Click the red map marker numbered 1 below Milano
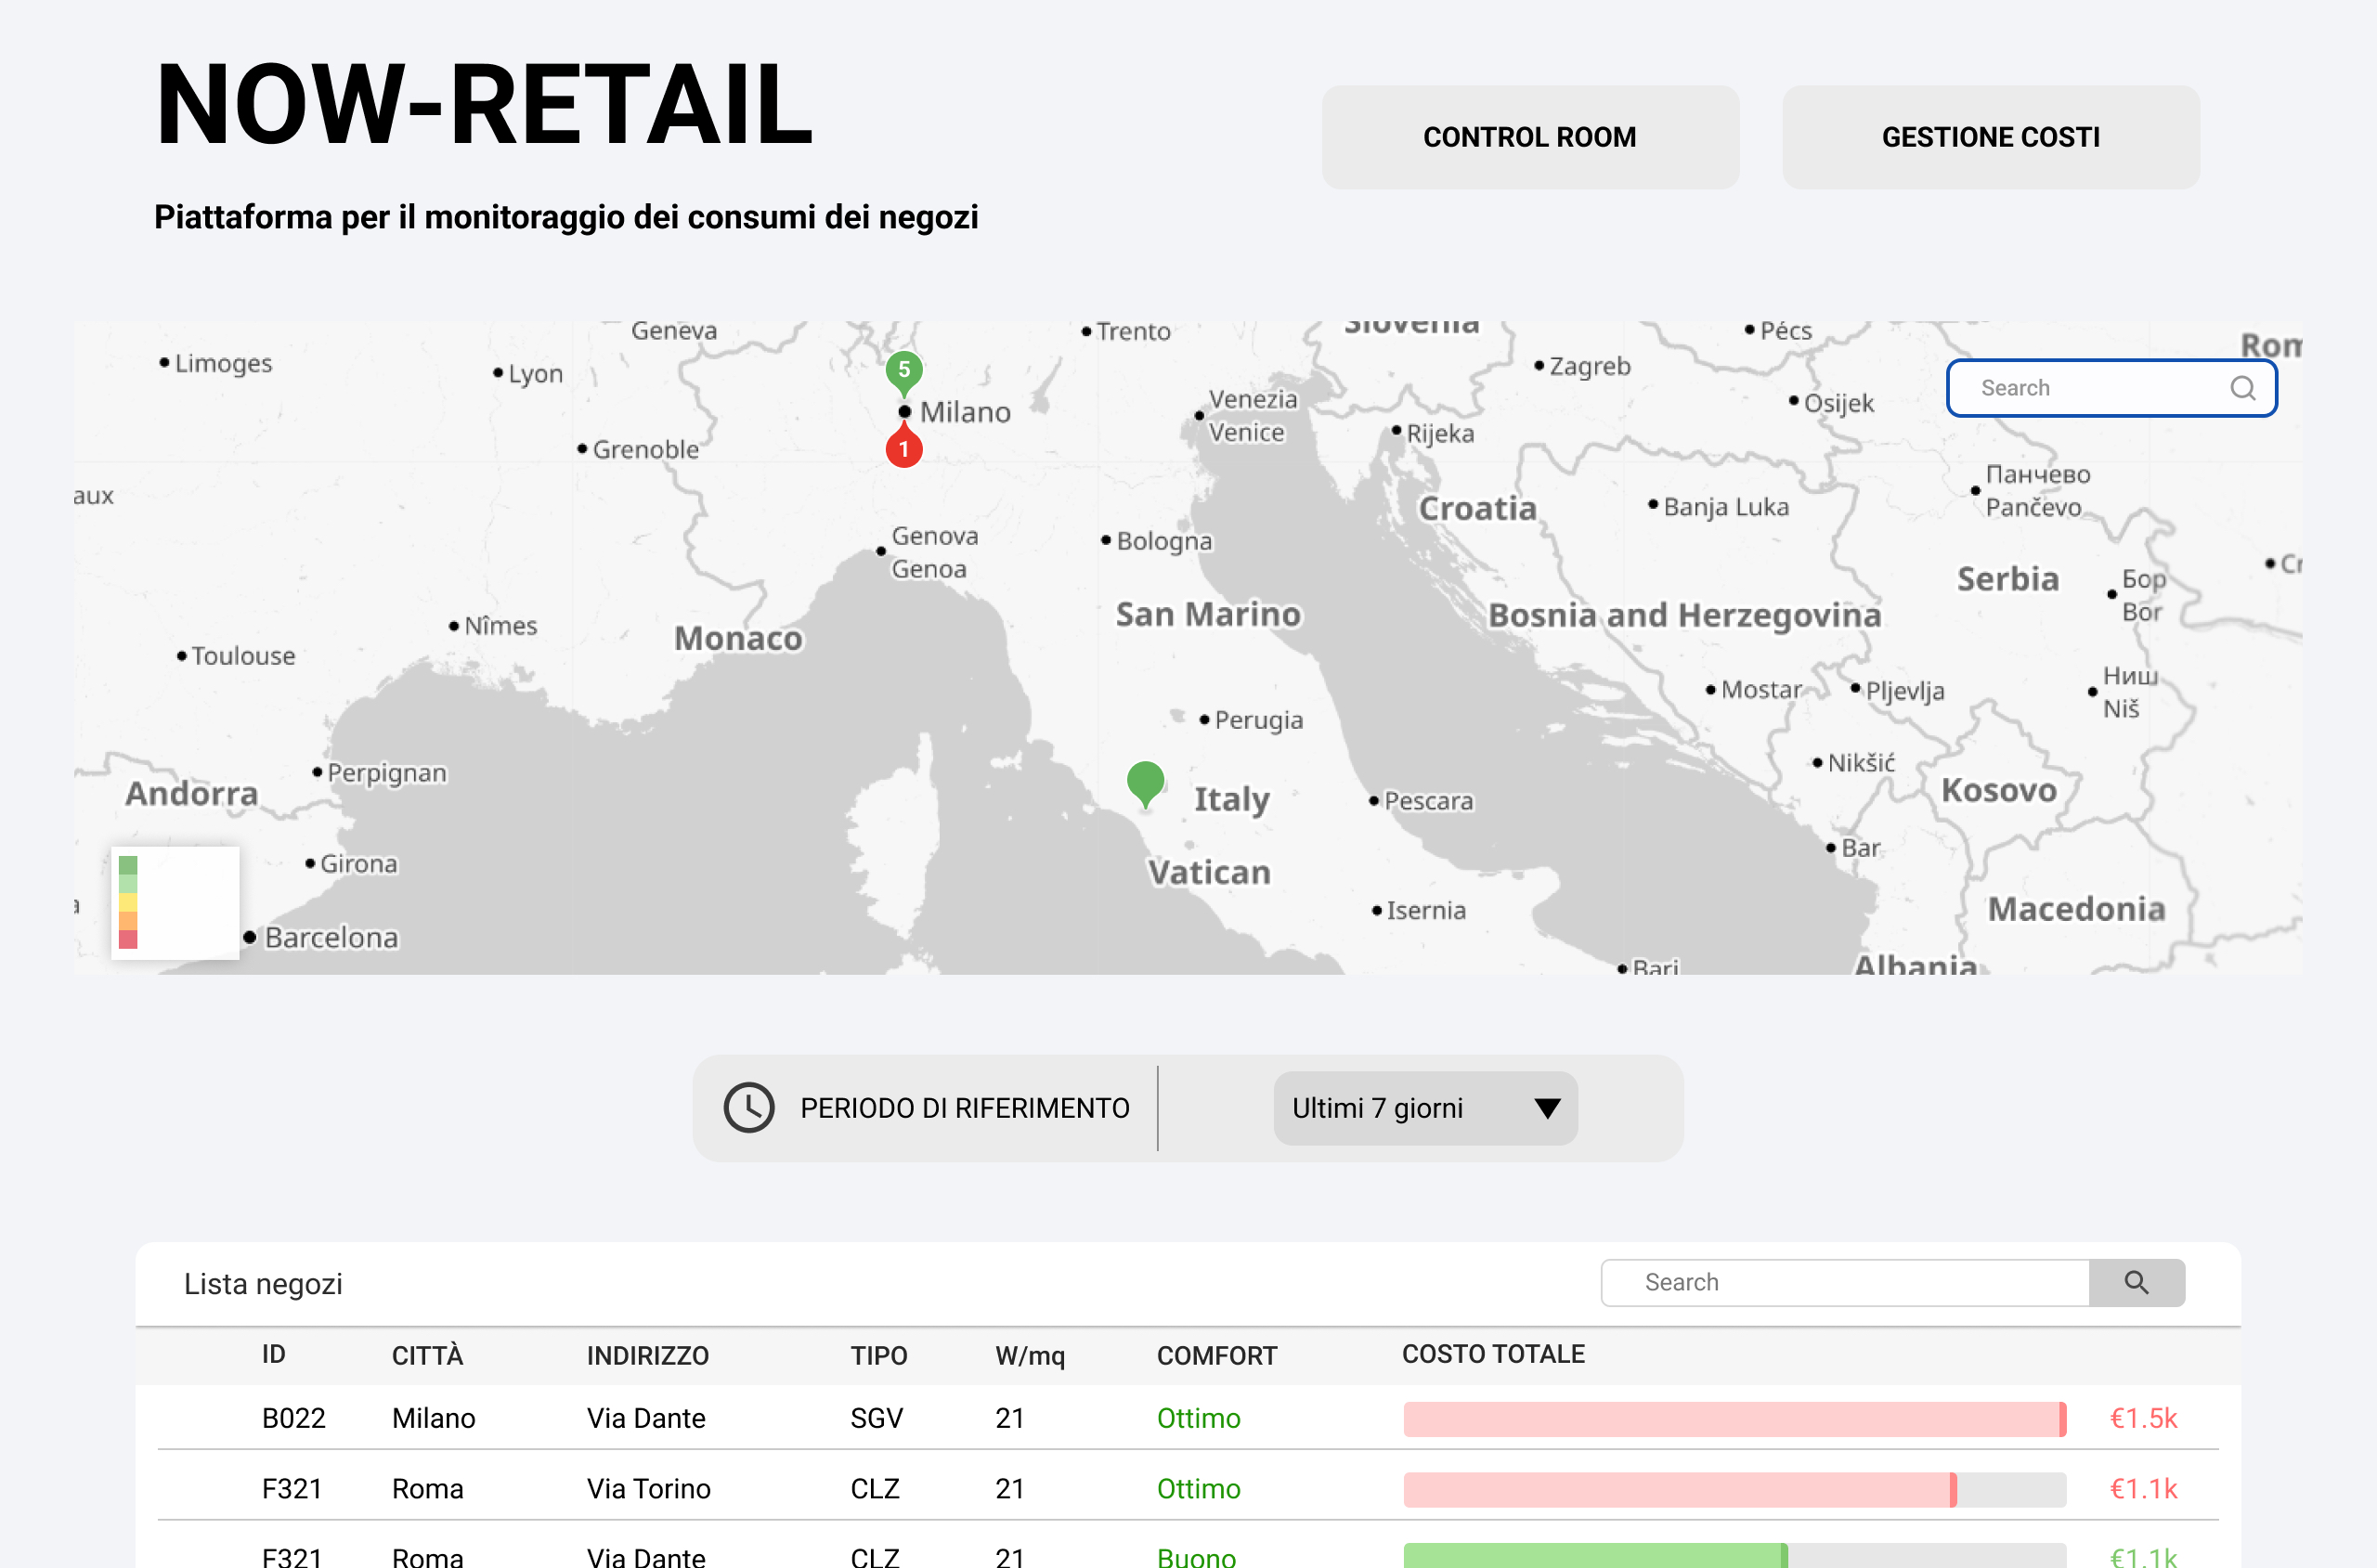The width and height of the screenshot is (2377, 1568). [x=904, y=446]
